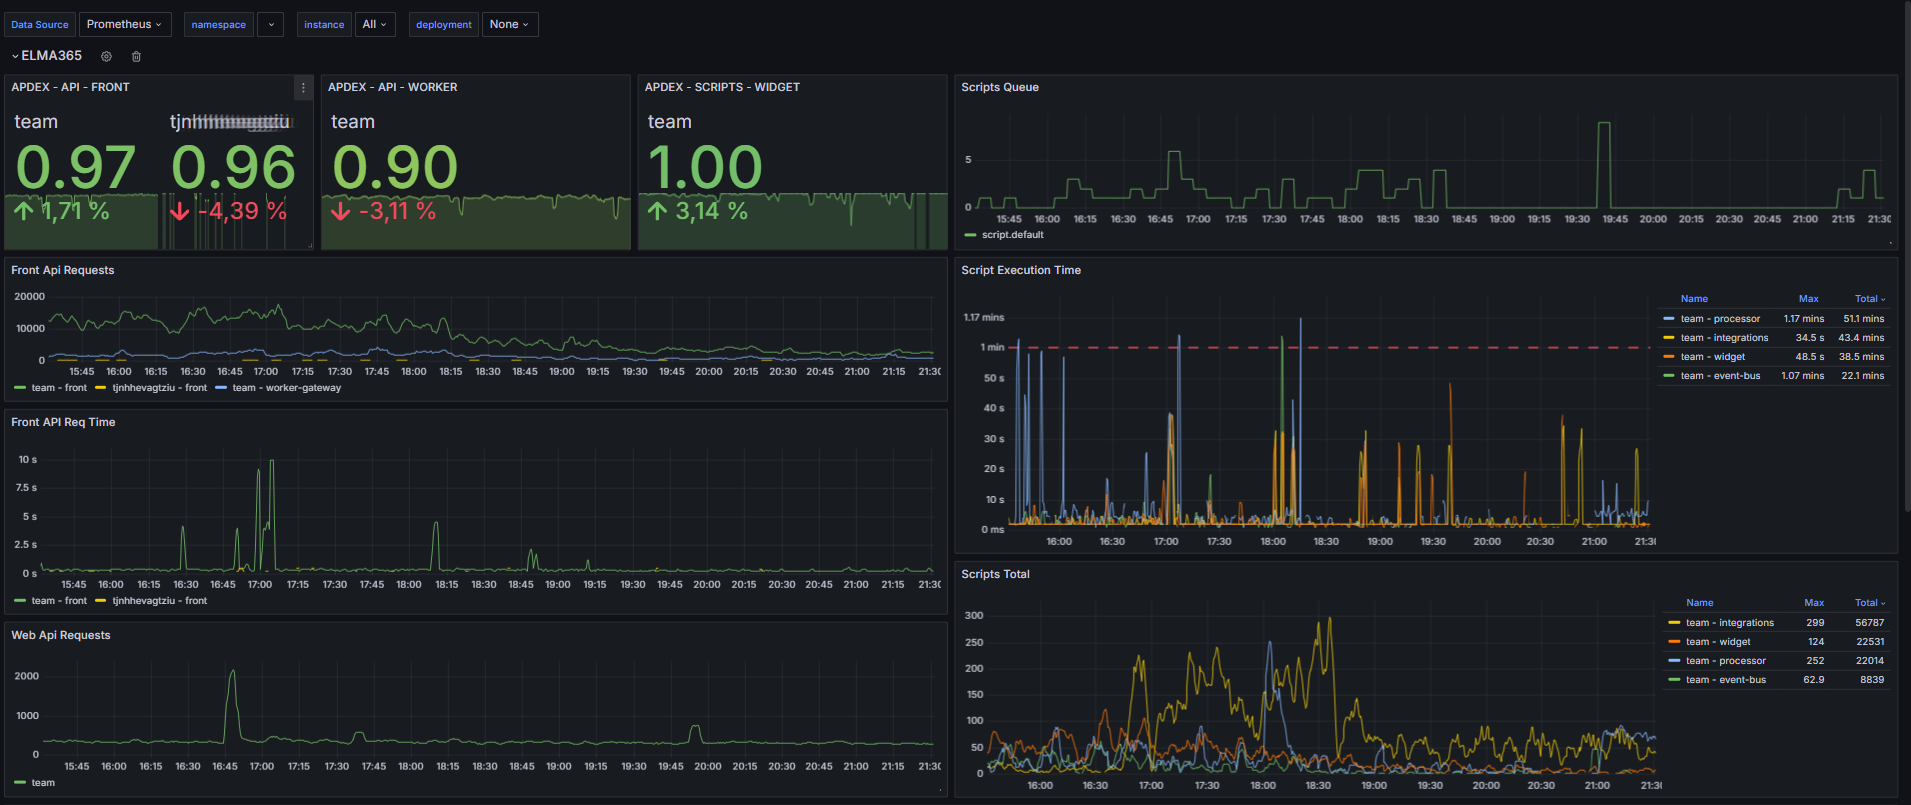Toggle script.default series in Scripts Queue legend
The image size is (1911, 805).
tap(1012, 235)
